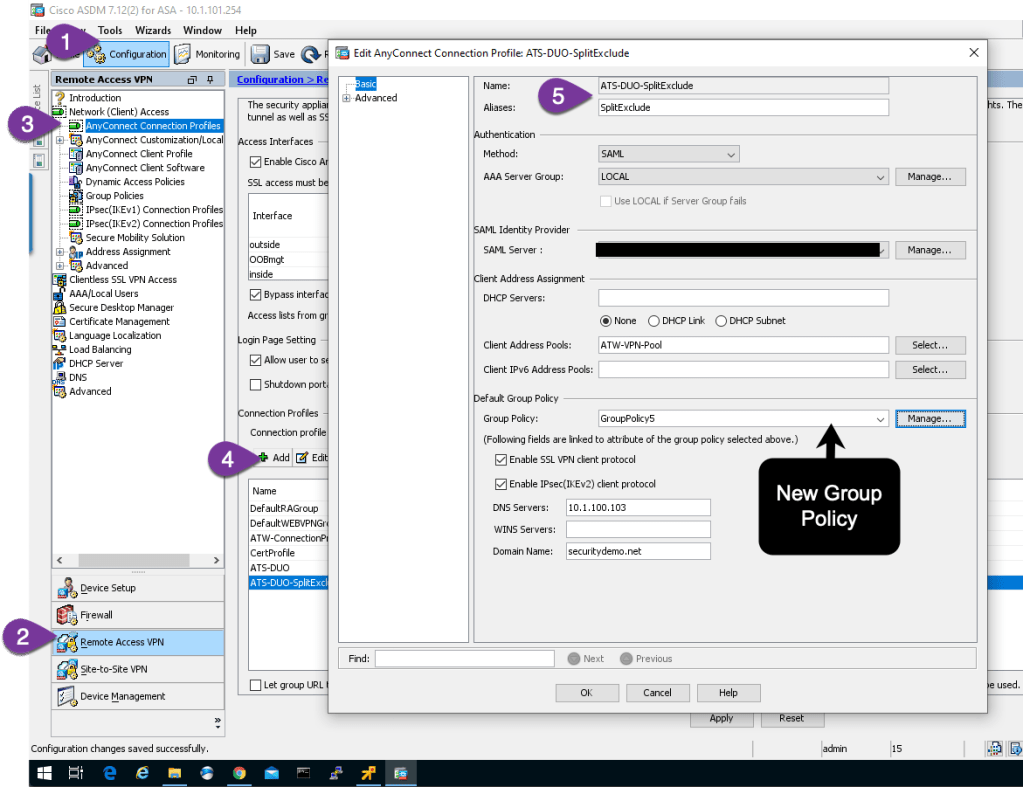Open the Monitoring view
Viewport: 1023px width, 787px height.
coord(207,55)
